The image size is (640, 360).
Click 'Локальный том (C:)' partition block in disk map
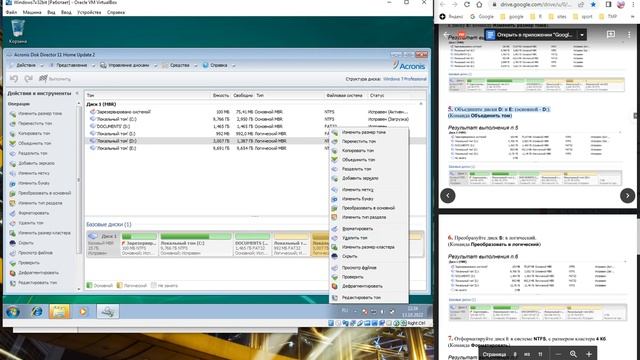click(196, 244)
